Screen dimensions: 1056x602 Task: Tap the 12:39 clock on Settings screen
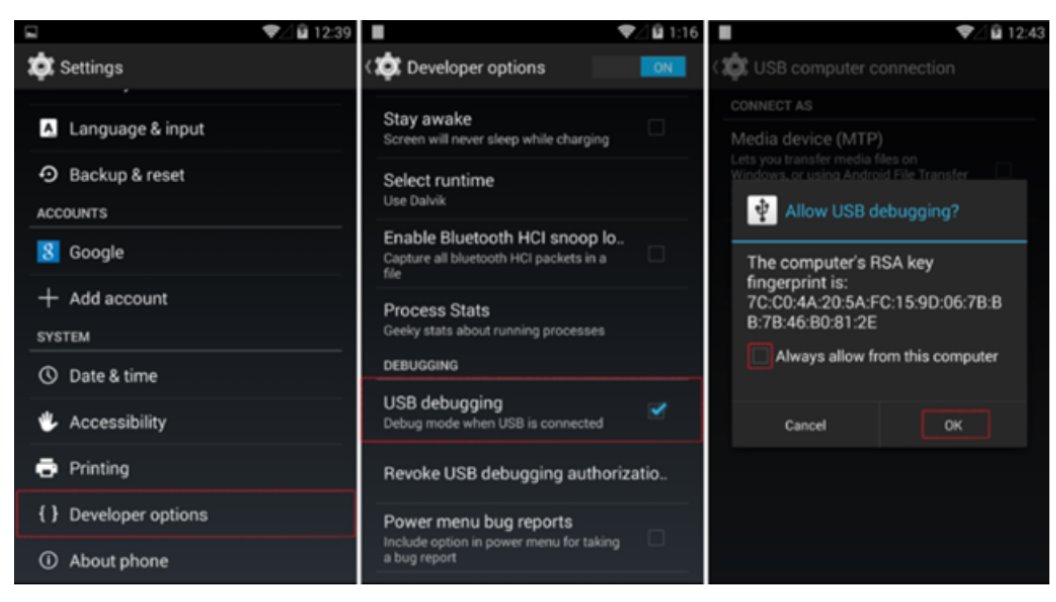pyautogui.click(x=332, y=32)
